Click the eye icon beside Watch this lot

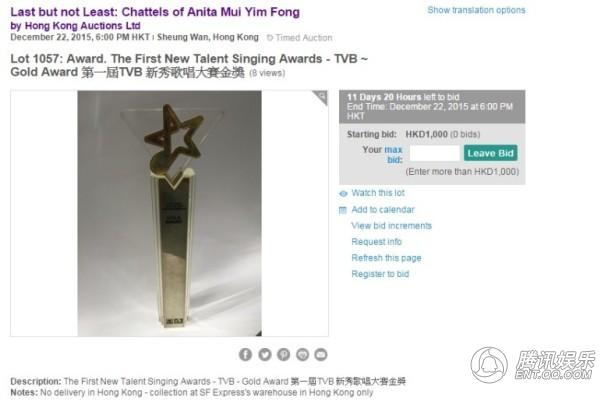coord(343,194)
